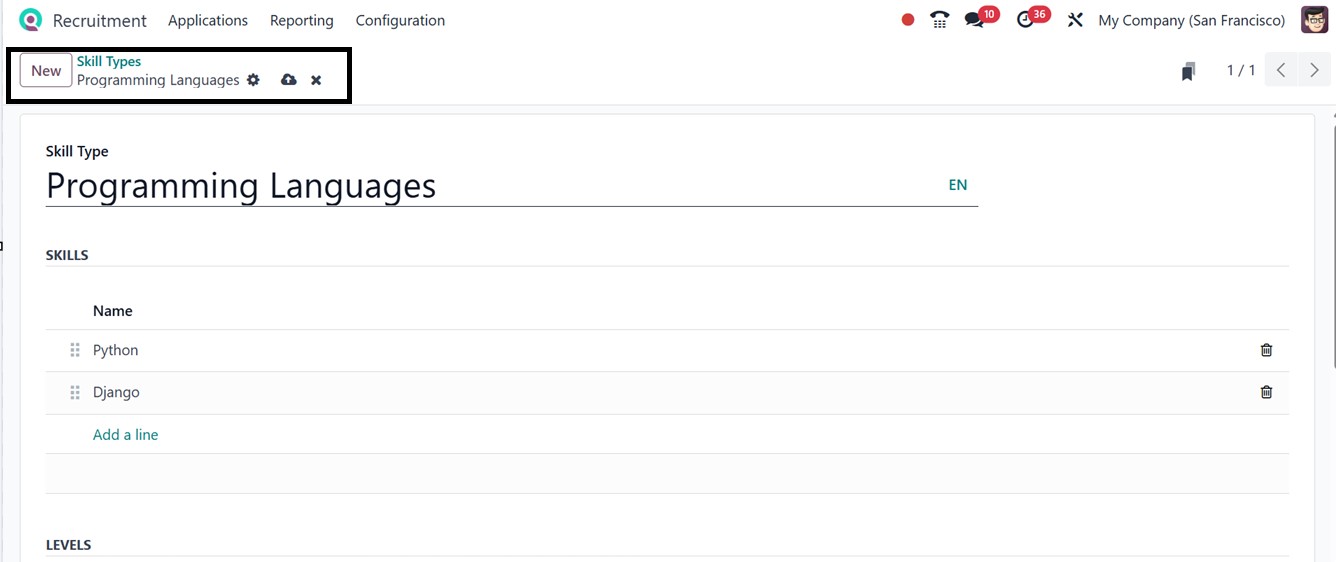The image size is (1336, 562).
Task: Click the bookmark icon near the pager
Action: click(x=1188, y=71)
